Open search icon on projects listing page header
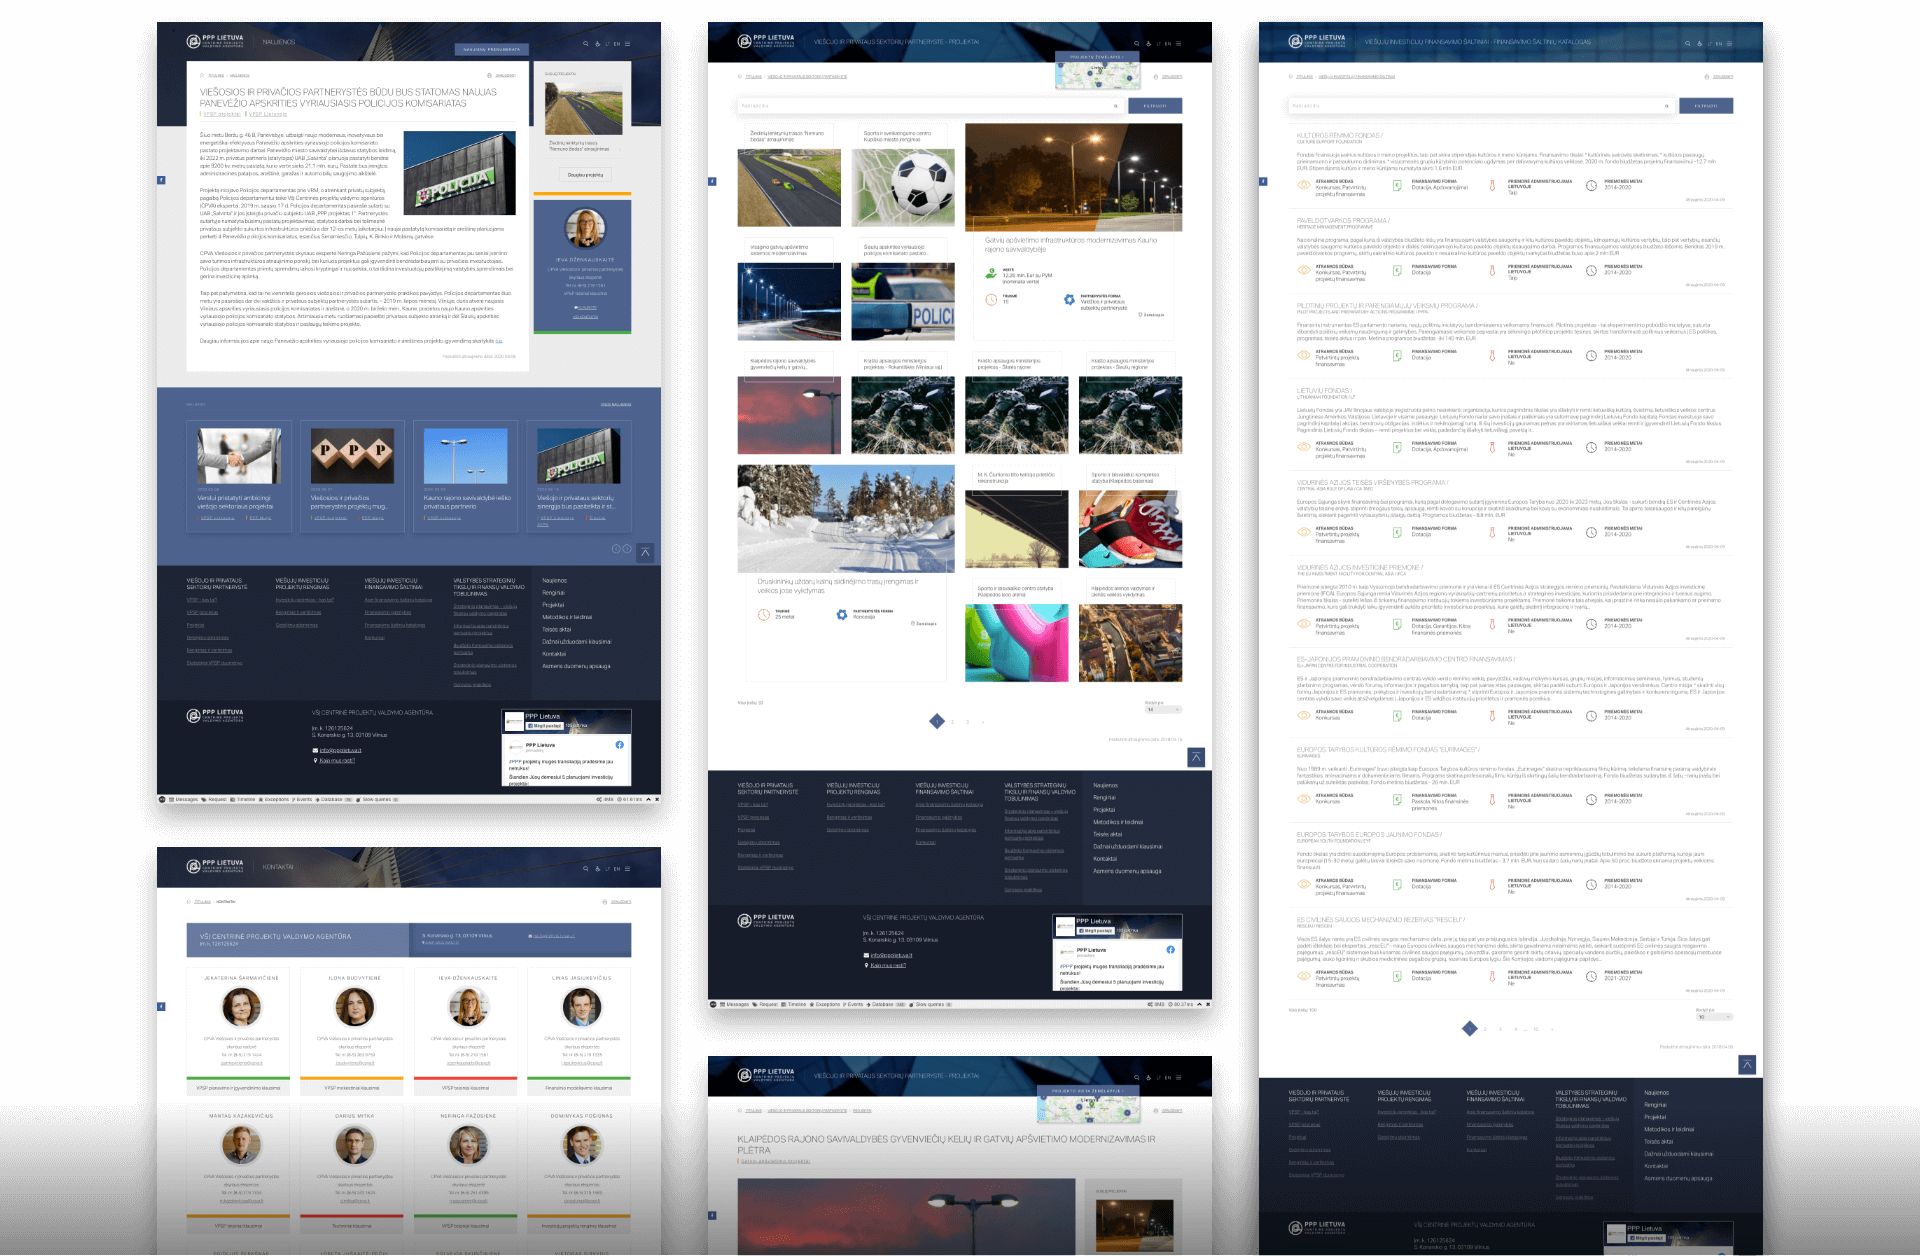The height and width of the screenshot is (1256, 1920). (1137, 44)
